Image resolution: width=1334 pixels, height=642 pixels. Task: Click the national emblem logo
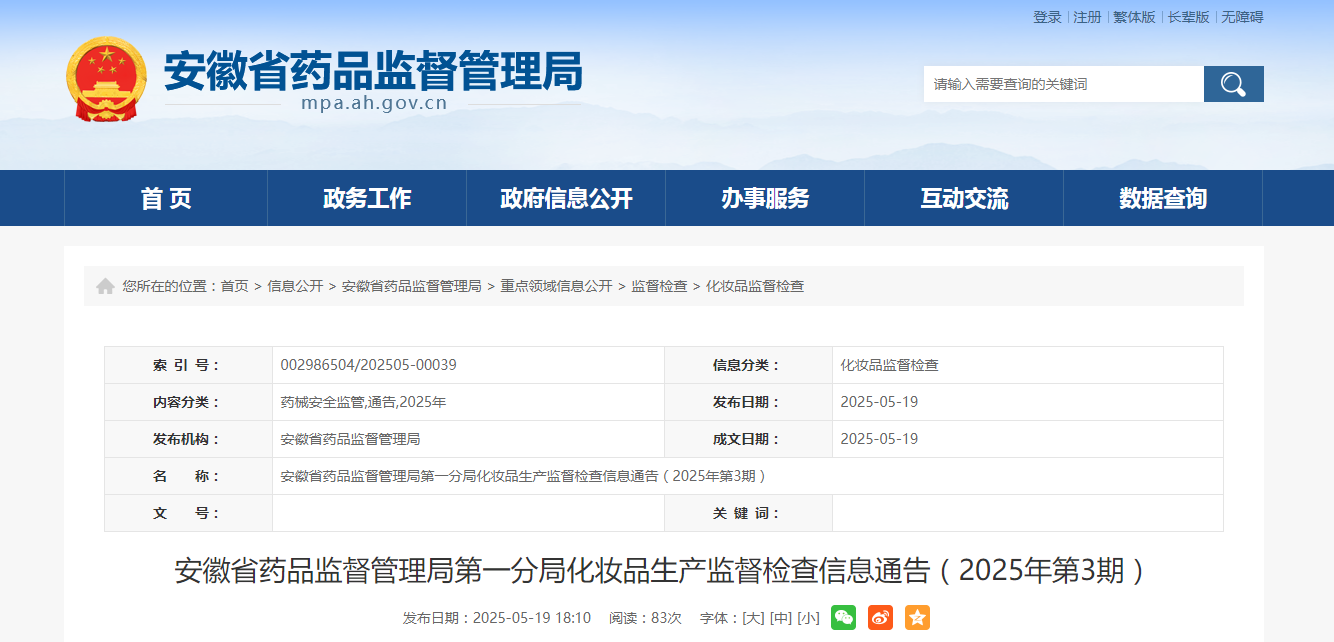pos(106,80)
